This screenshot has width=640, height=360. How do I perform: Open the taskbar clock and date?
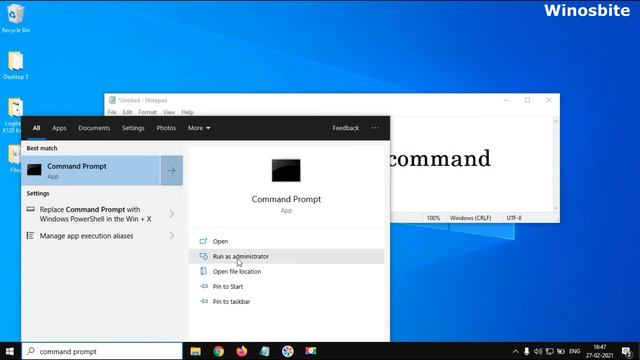point(600,351)
